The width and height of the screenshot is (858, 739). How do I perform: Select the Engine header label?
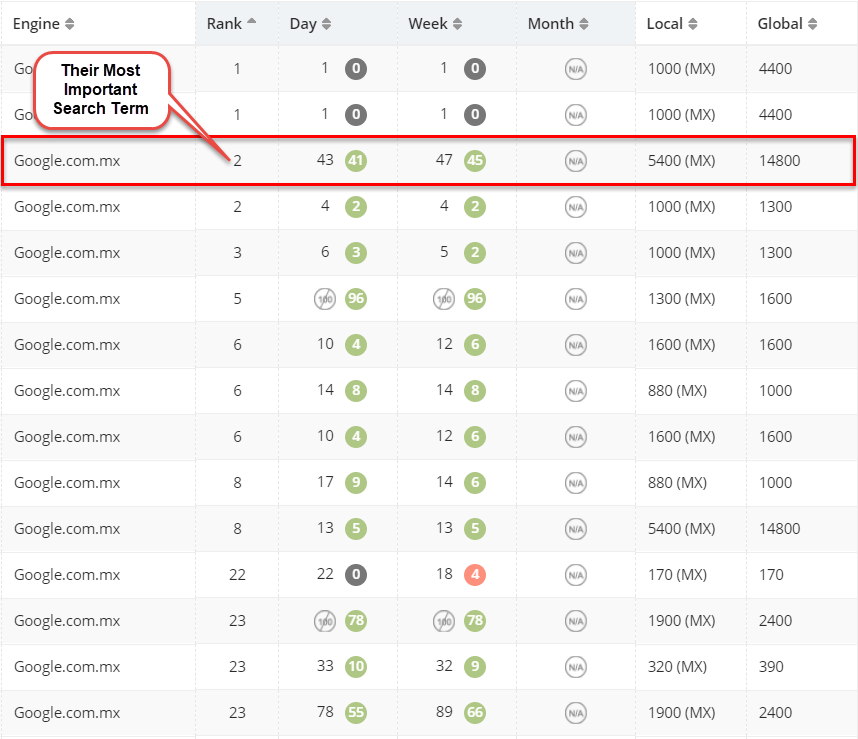(36, 24)
